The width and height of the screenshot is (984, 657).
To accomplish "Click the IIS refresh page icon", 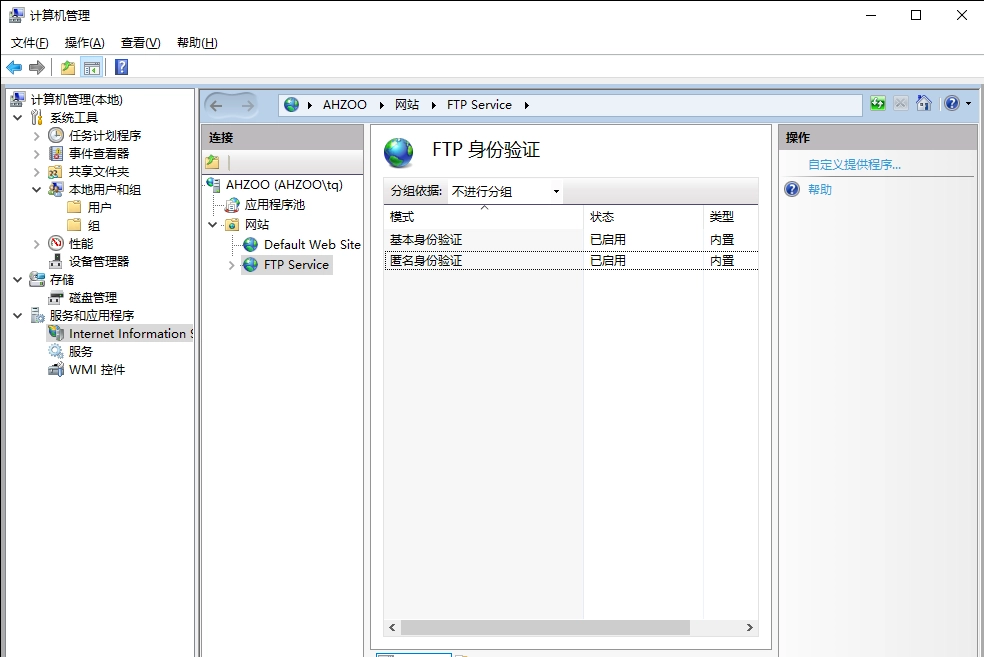I will [877, 104].
